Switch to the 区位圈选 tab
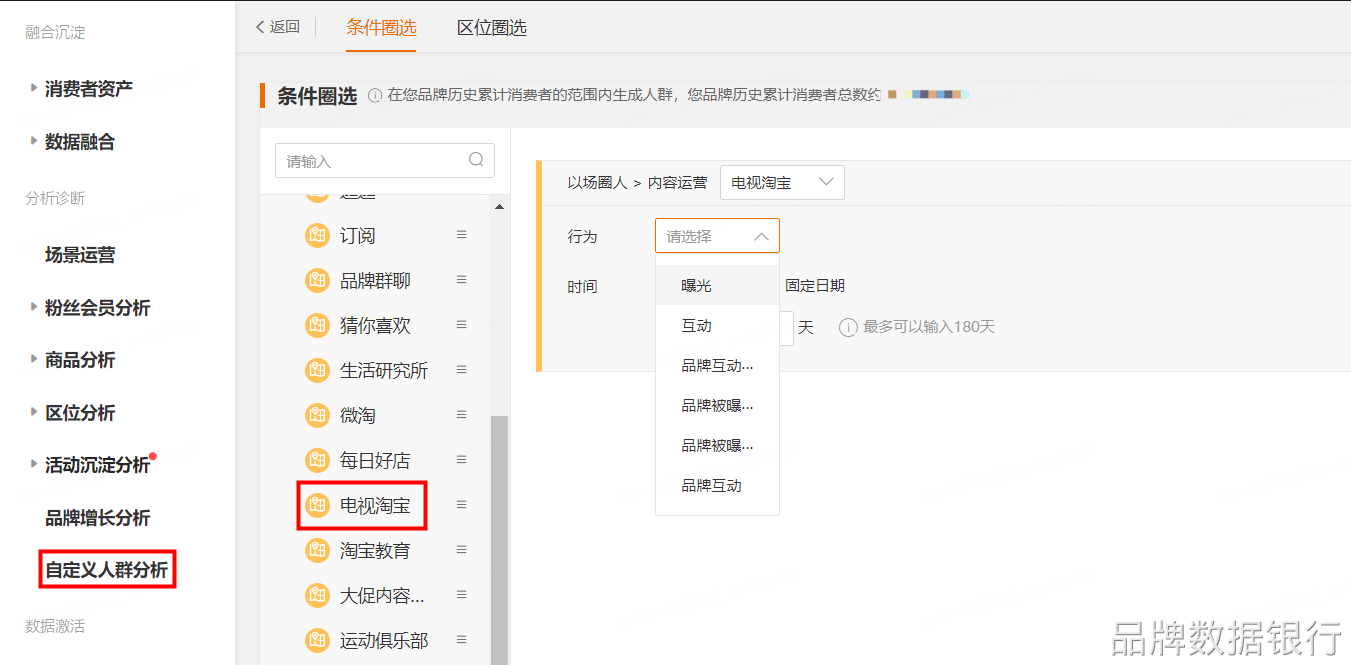The width and height of the screenshot is (1351, 665). pos(492,28)
